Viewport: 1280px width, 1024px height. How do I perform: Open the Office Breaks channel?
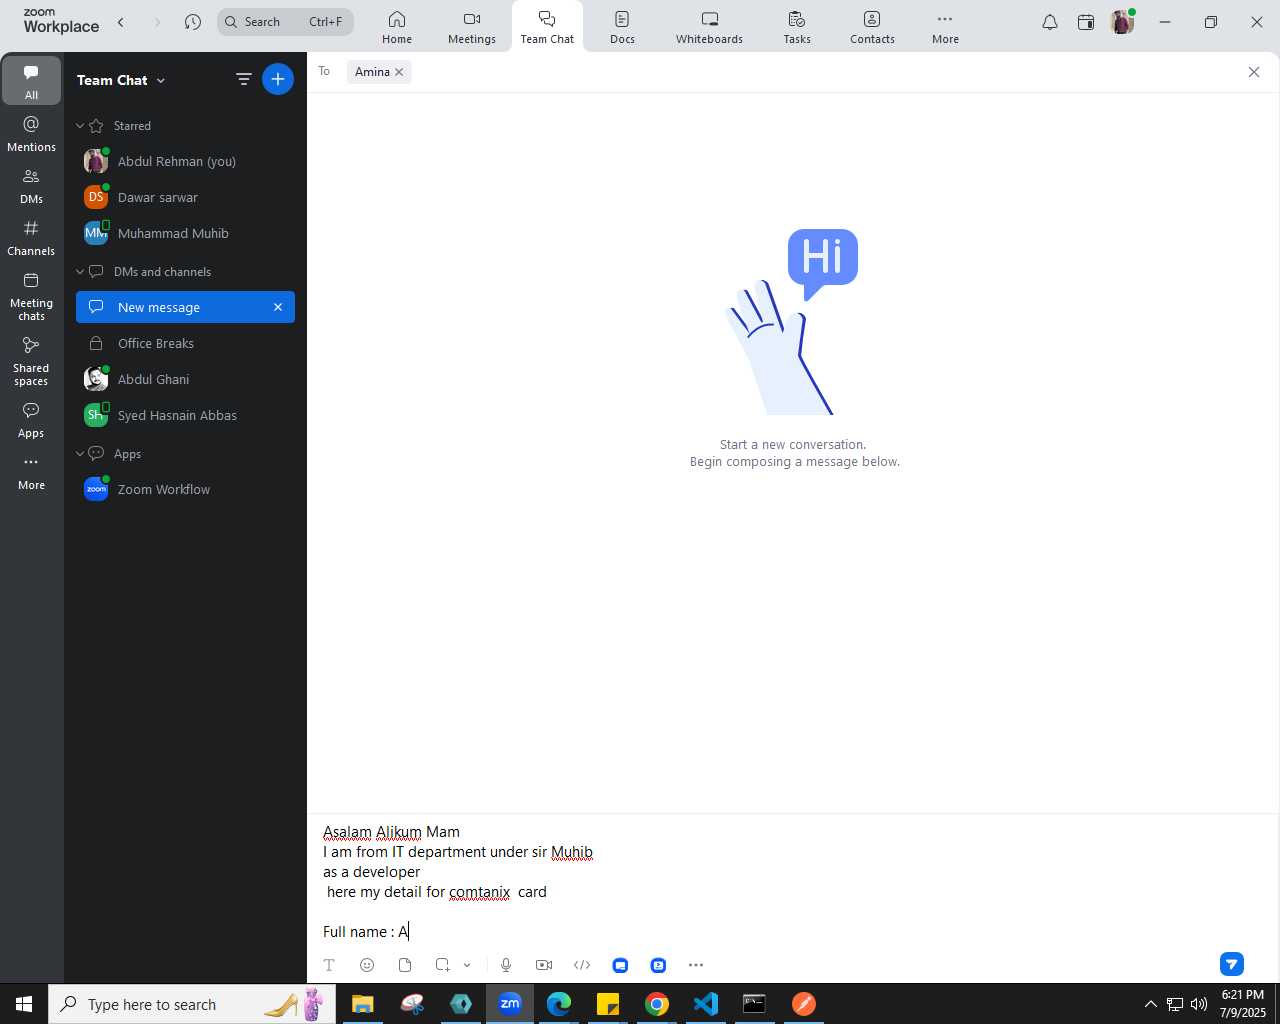pos(185,343)
